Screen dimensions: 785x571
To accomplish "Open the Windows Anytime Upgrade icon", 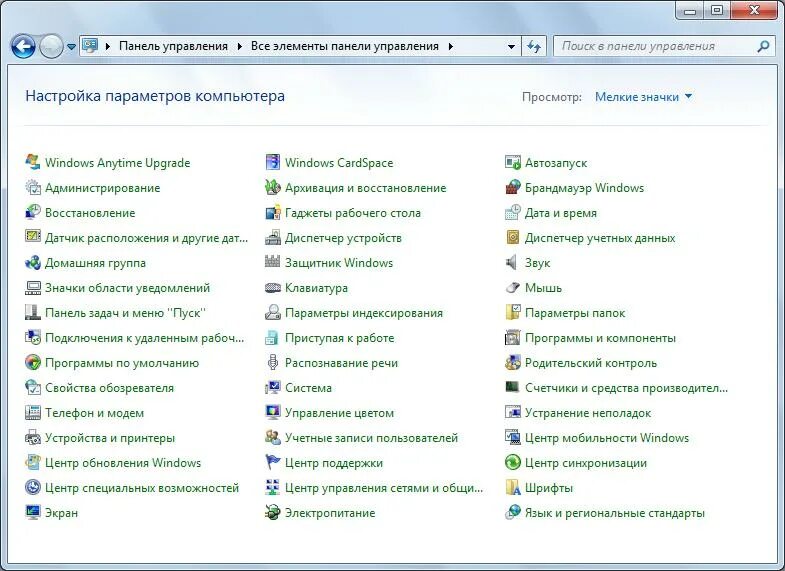I will (x=33, y=162).
